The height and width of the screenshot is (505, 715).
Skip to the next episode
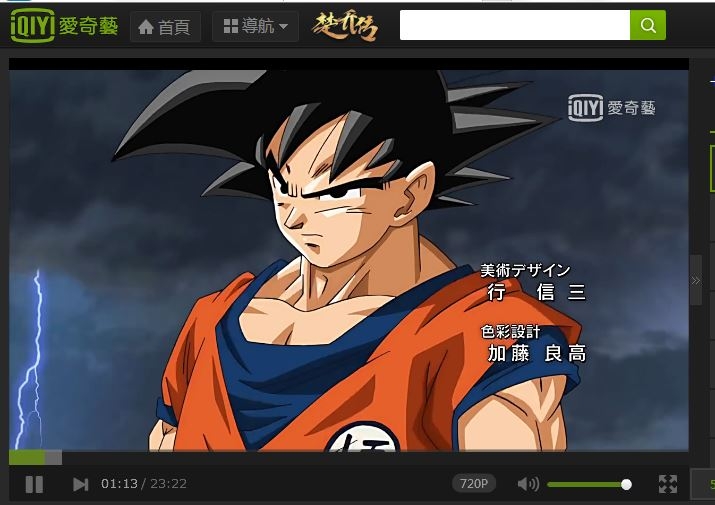tap(81, 484)
